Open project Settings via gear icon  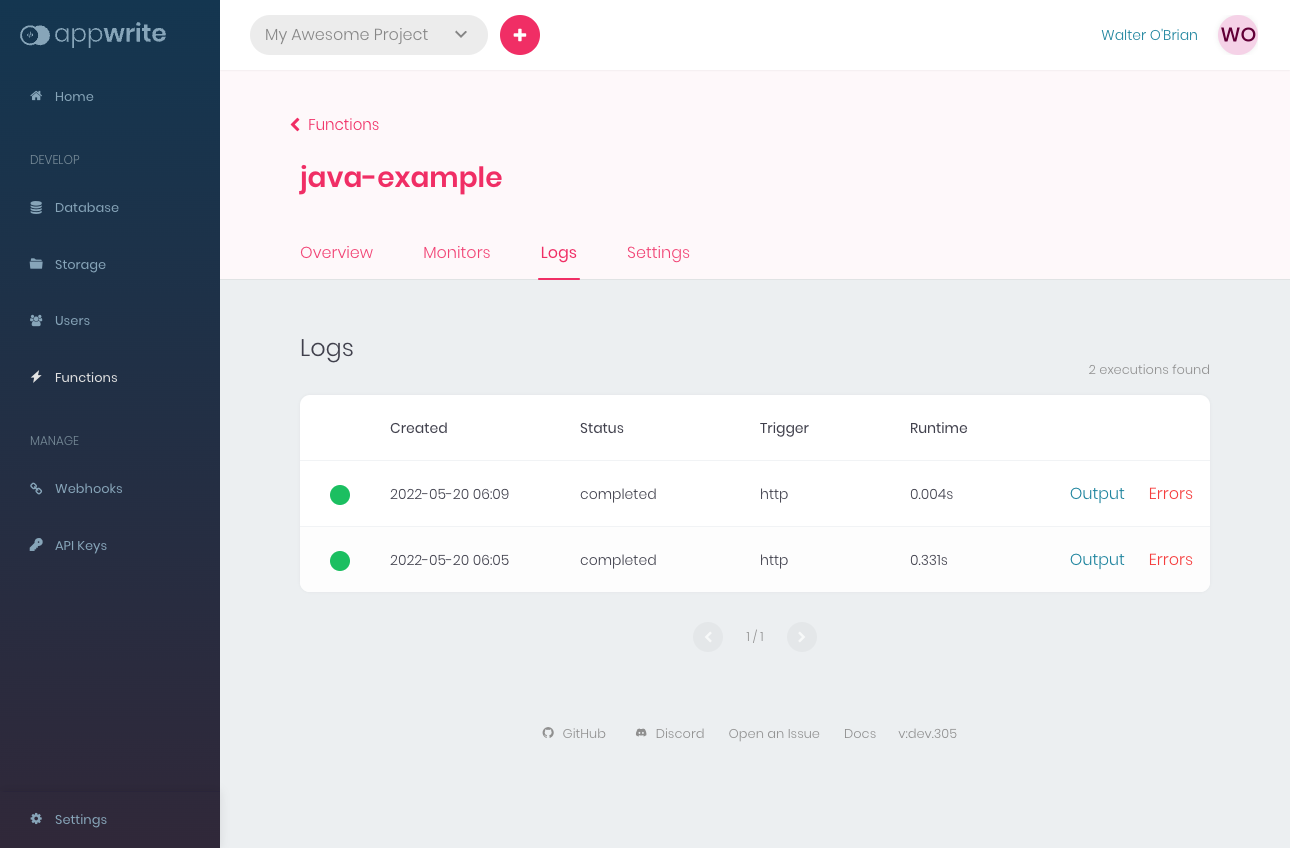coord(37,819)
